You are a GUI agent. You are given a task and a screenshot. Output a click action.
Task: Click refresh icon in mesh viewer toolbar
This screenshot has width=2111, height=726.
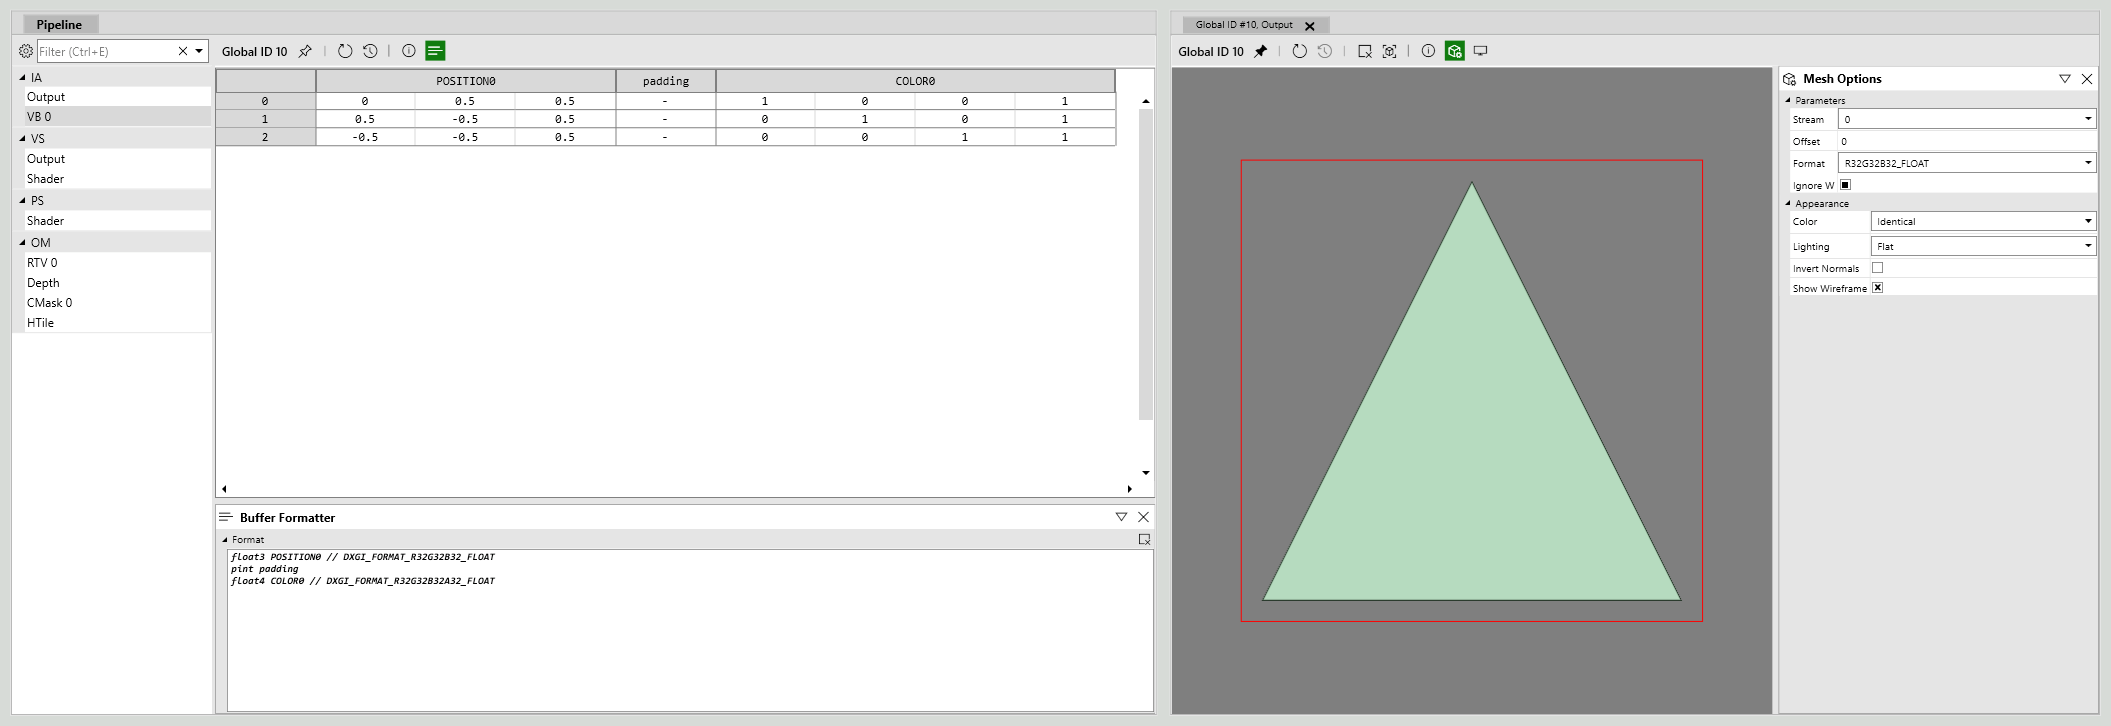1299,51
